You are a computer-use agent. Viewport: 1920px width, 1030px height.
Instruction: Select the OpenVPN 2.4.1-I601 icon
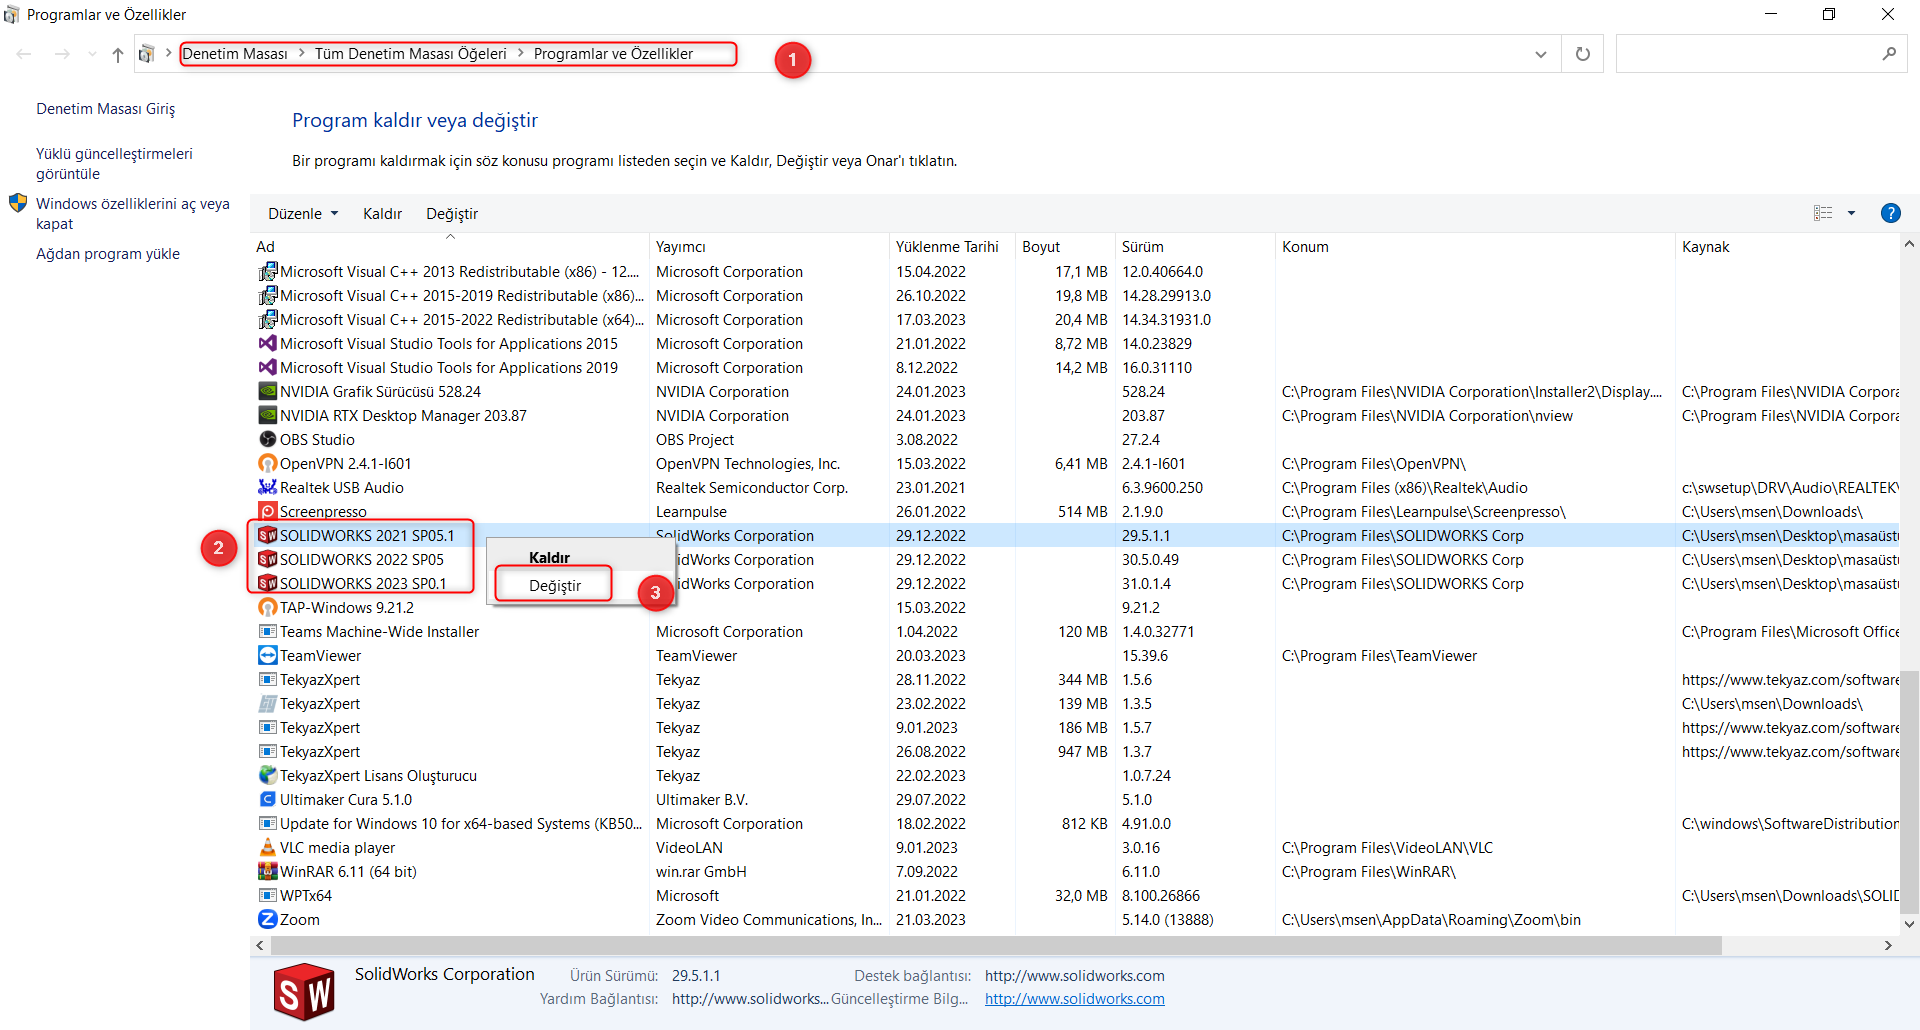267,464
